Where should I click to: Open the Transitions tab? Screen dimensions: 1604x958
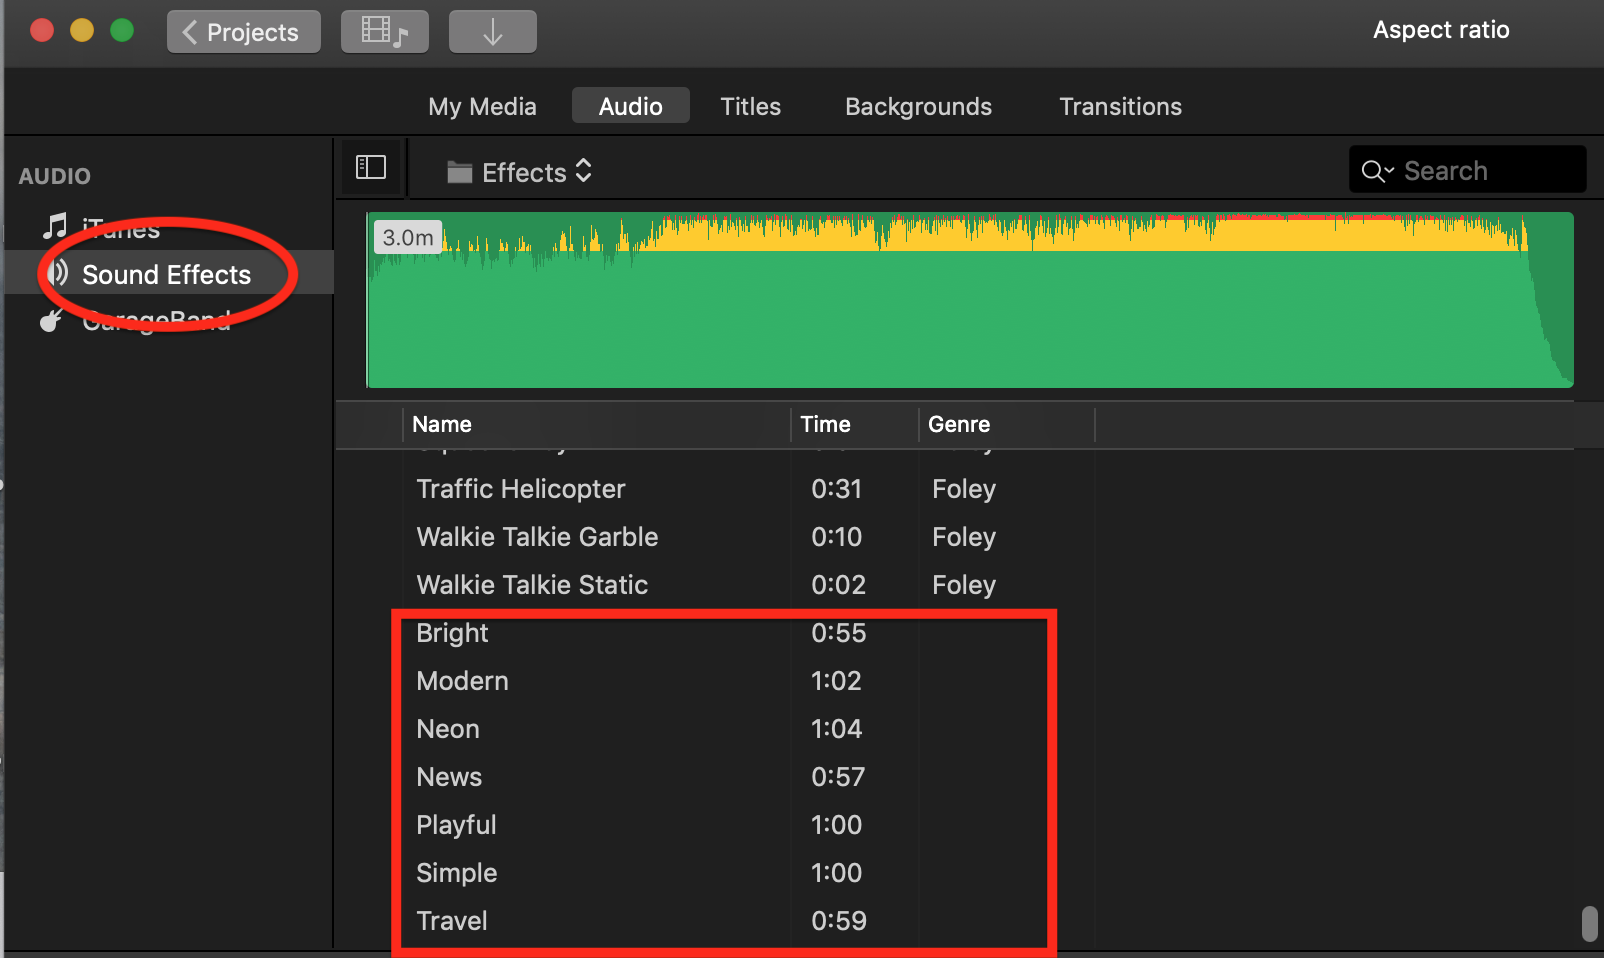(1120, 106)
